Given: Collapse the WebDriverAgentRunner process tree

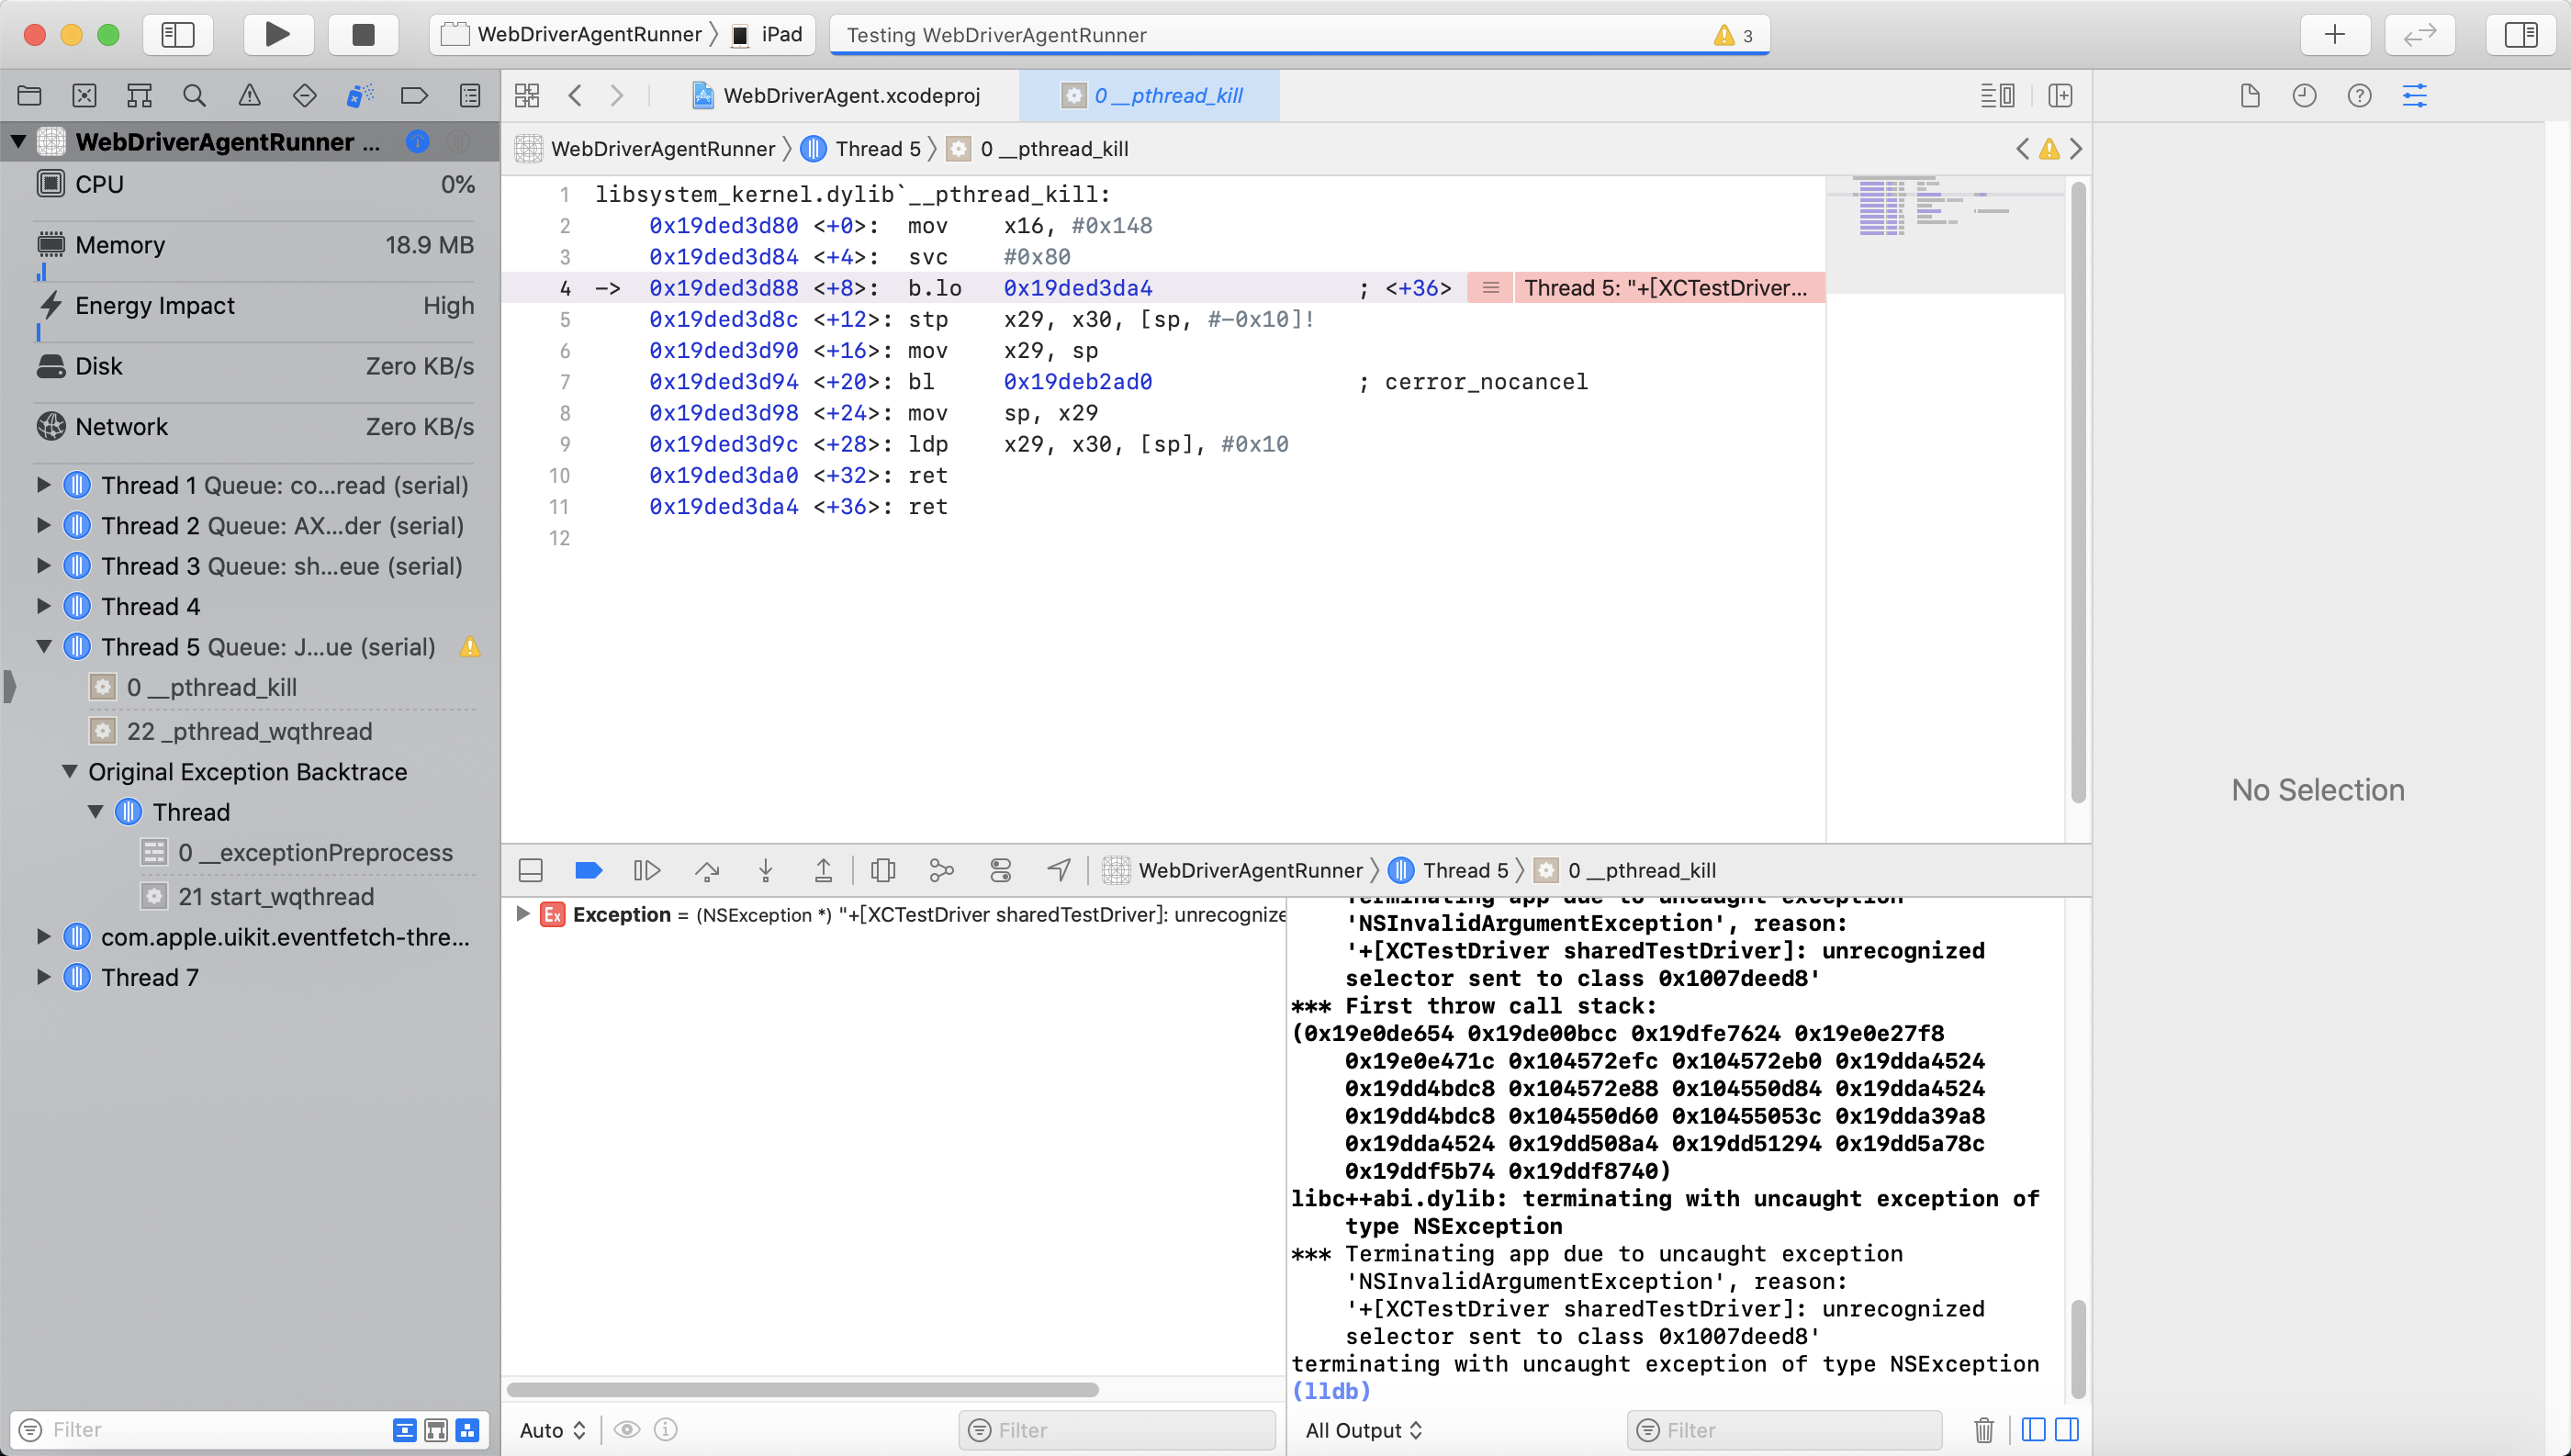Looking at the screenshot, I should pos(19,142).
